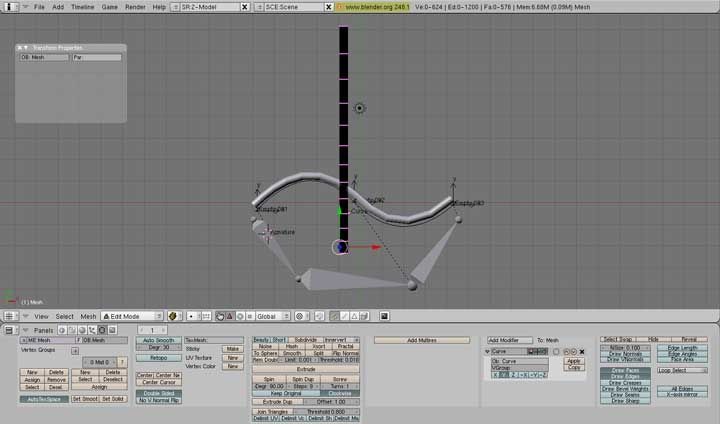Click the render view image icon
The height and width of the screenshot is (424, 720).
(x=384, y=316)
